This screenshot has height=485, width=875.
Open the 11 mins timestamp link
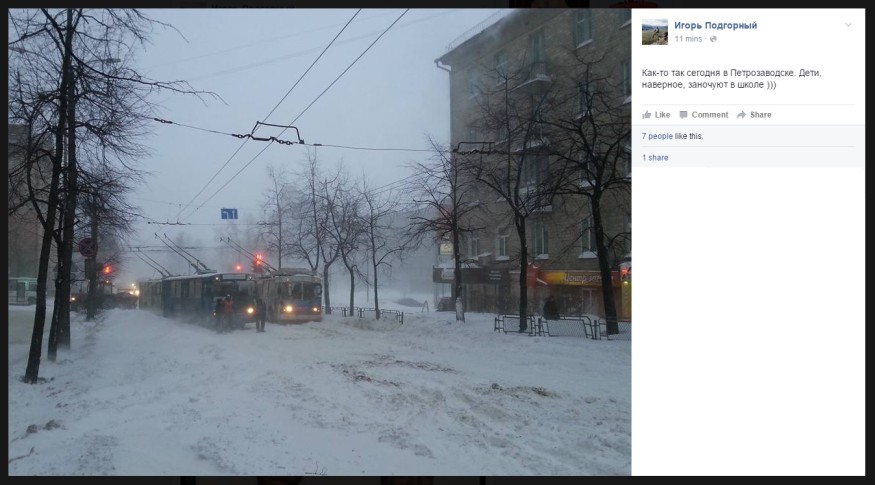(x=688, y=39)
